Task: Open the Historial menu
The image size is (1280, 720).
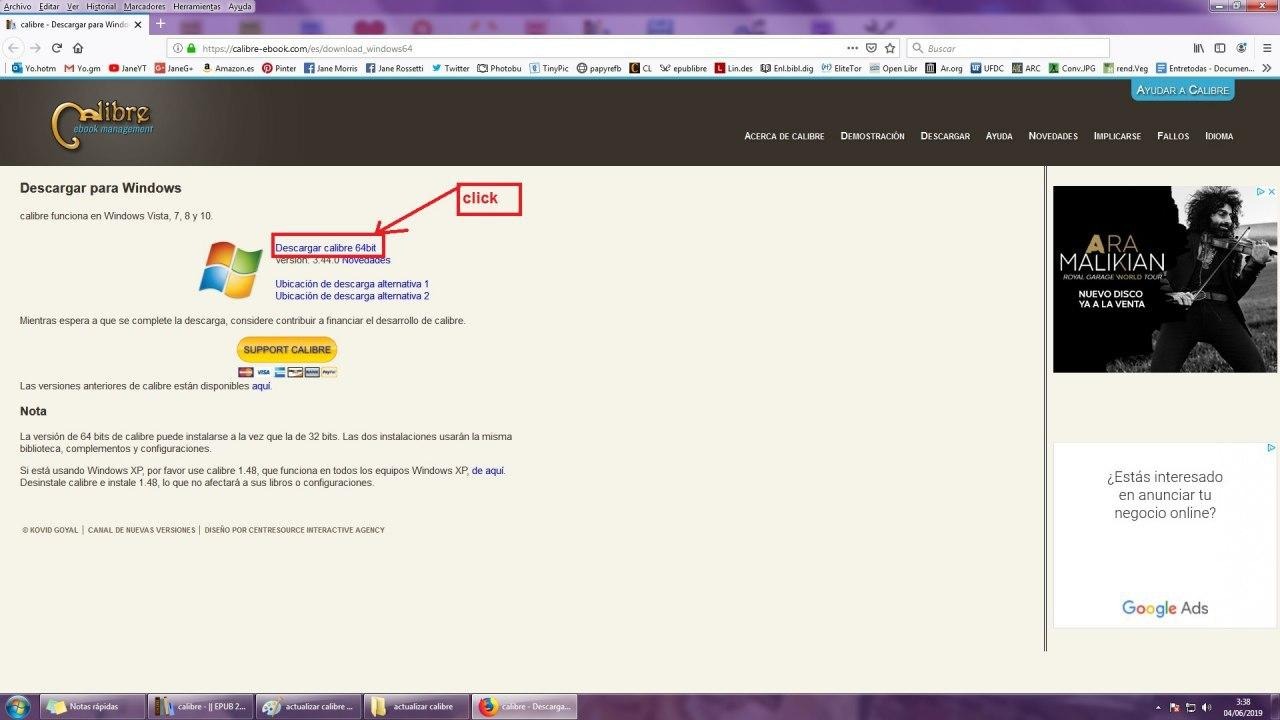Action: point(101,6)
